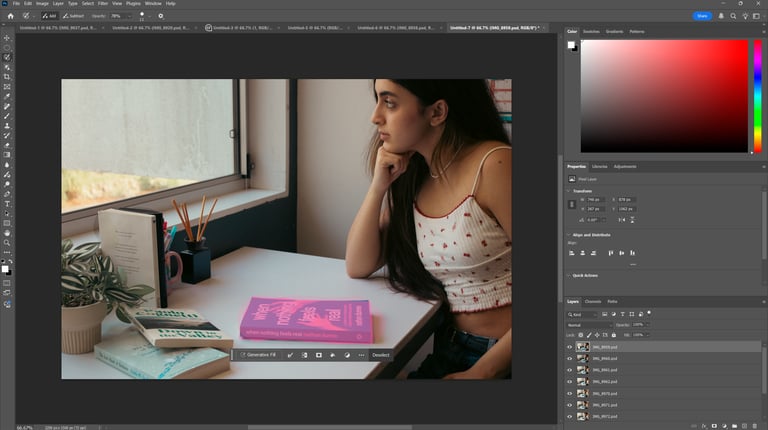Viewport: 768px width, 430px height.
Task: Click the Generative Fill button
Action: pyautogui.click(x=258, y=355)
